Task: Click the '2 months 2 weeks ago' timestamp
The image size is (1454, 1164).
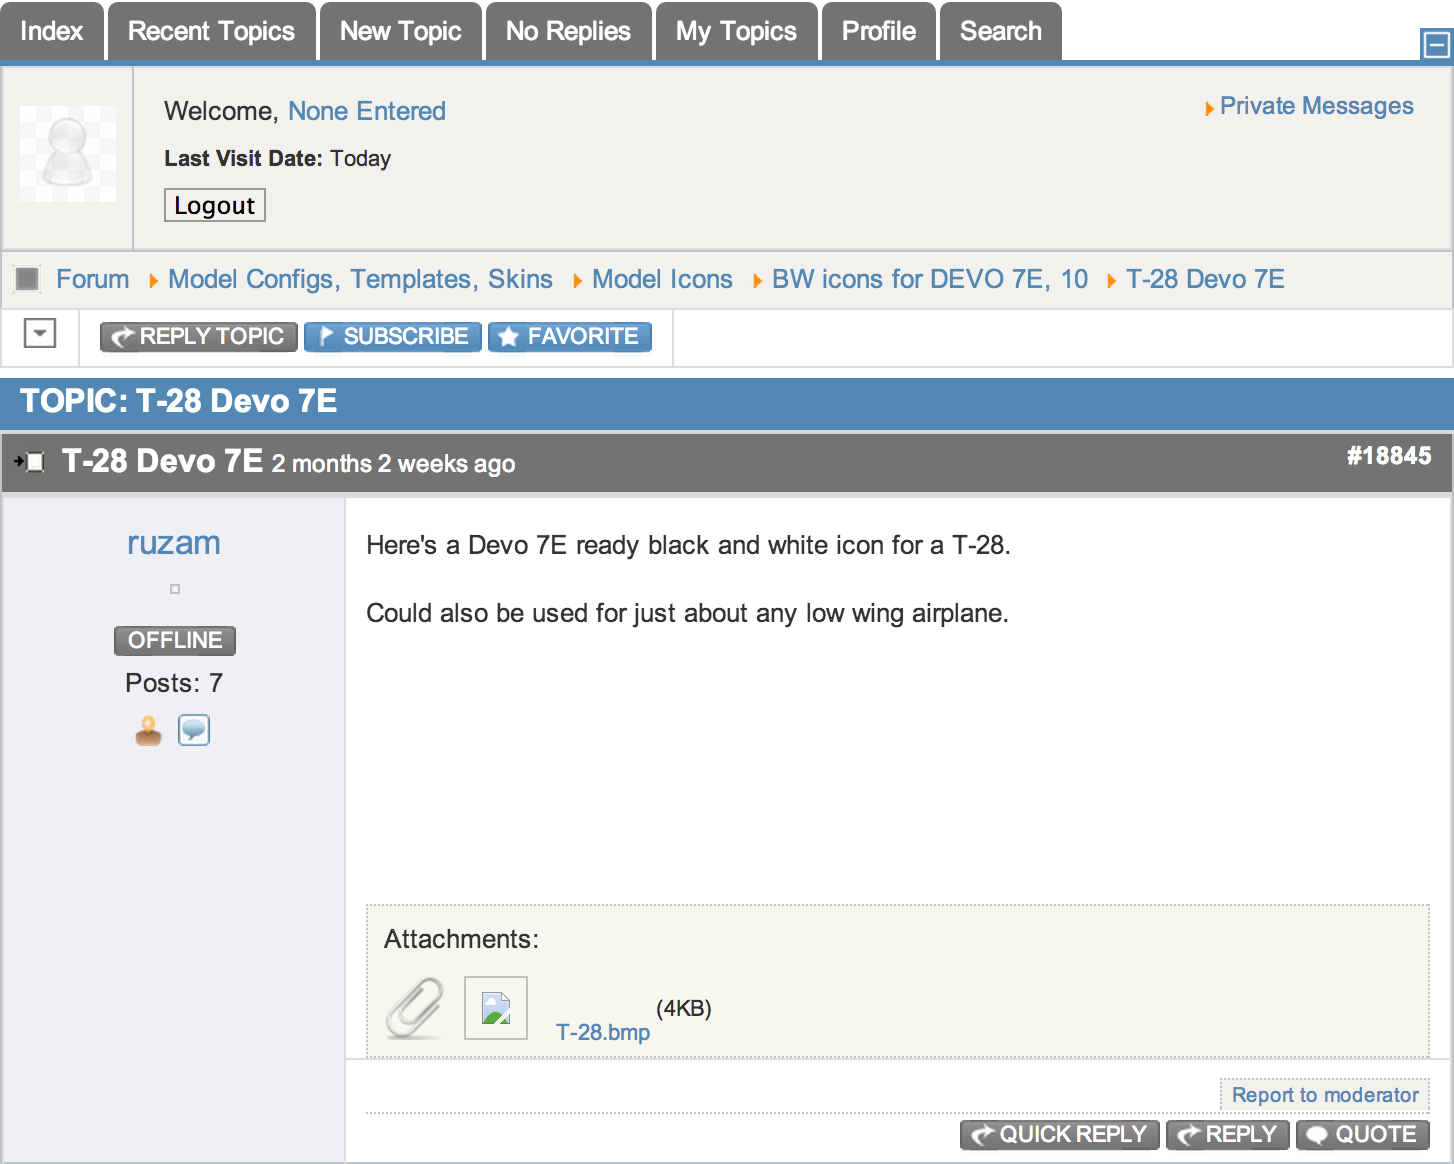Action: click(x=394, y=464)
